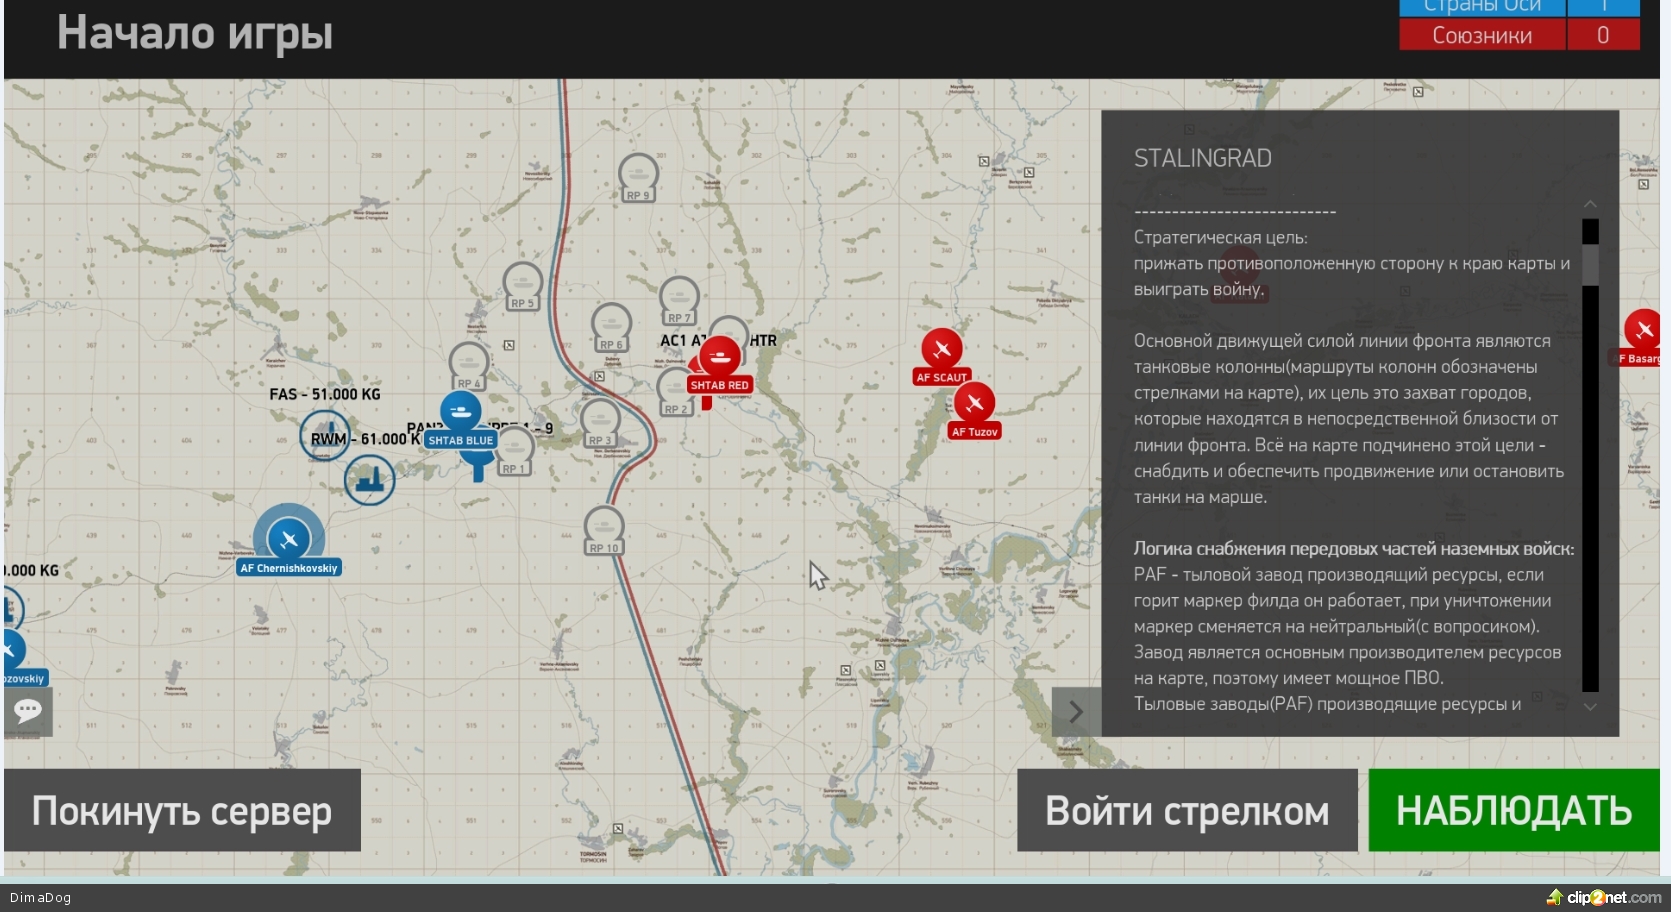Screen dimensions: 1671x912
Task: Click the Логика снабжения bold heading
Action: click(1353, 549)
